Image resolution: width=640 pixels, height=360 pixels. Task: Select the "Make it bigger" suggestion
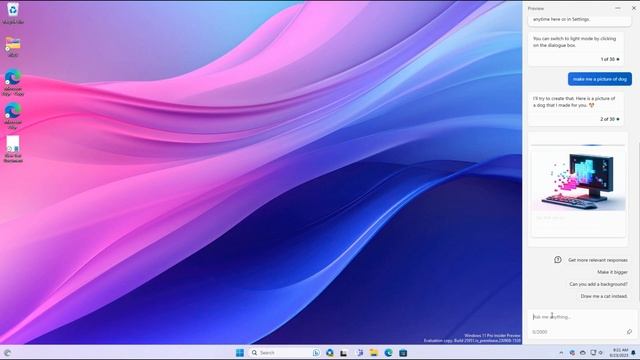point(612,272)
